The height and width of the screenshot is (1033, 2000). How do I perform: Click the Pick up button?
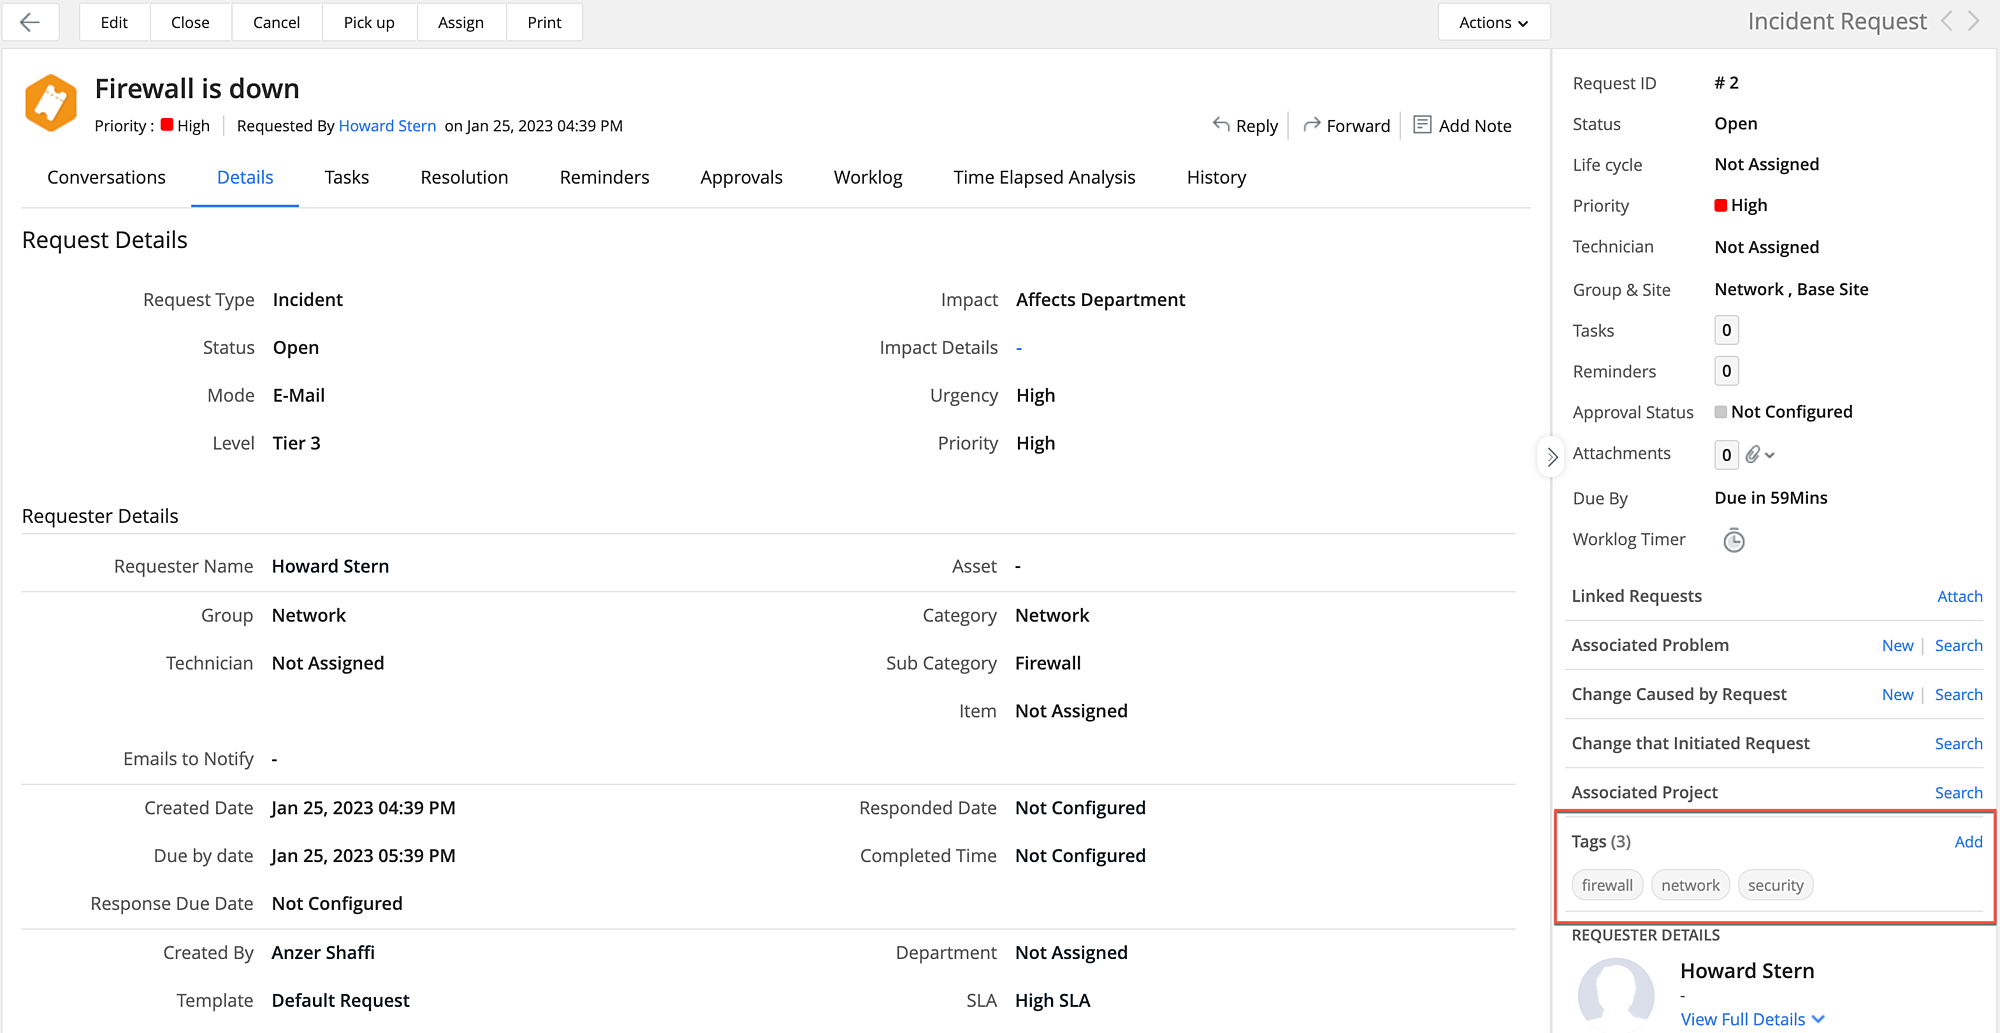pos(369,22)
